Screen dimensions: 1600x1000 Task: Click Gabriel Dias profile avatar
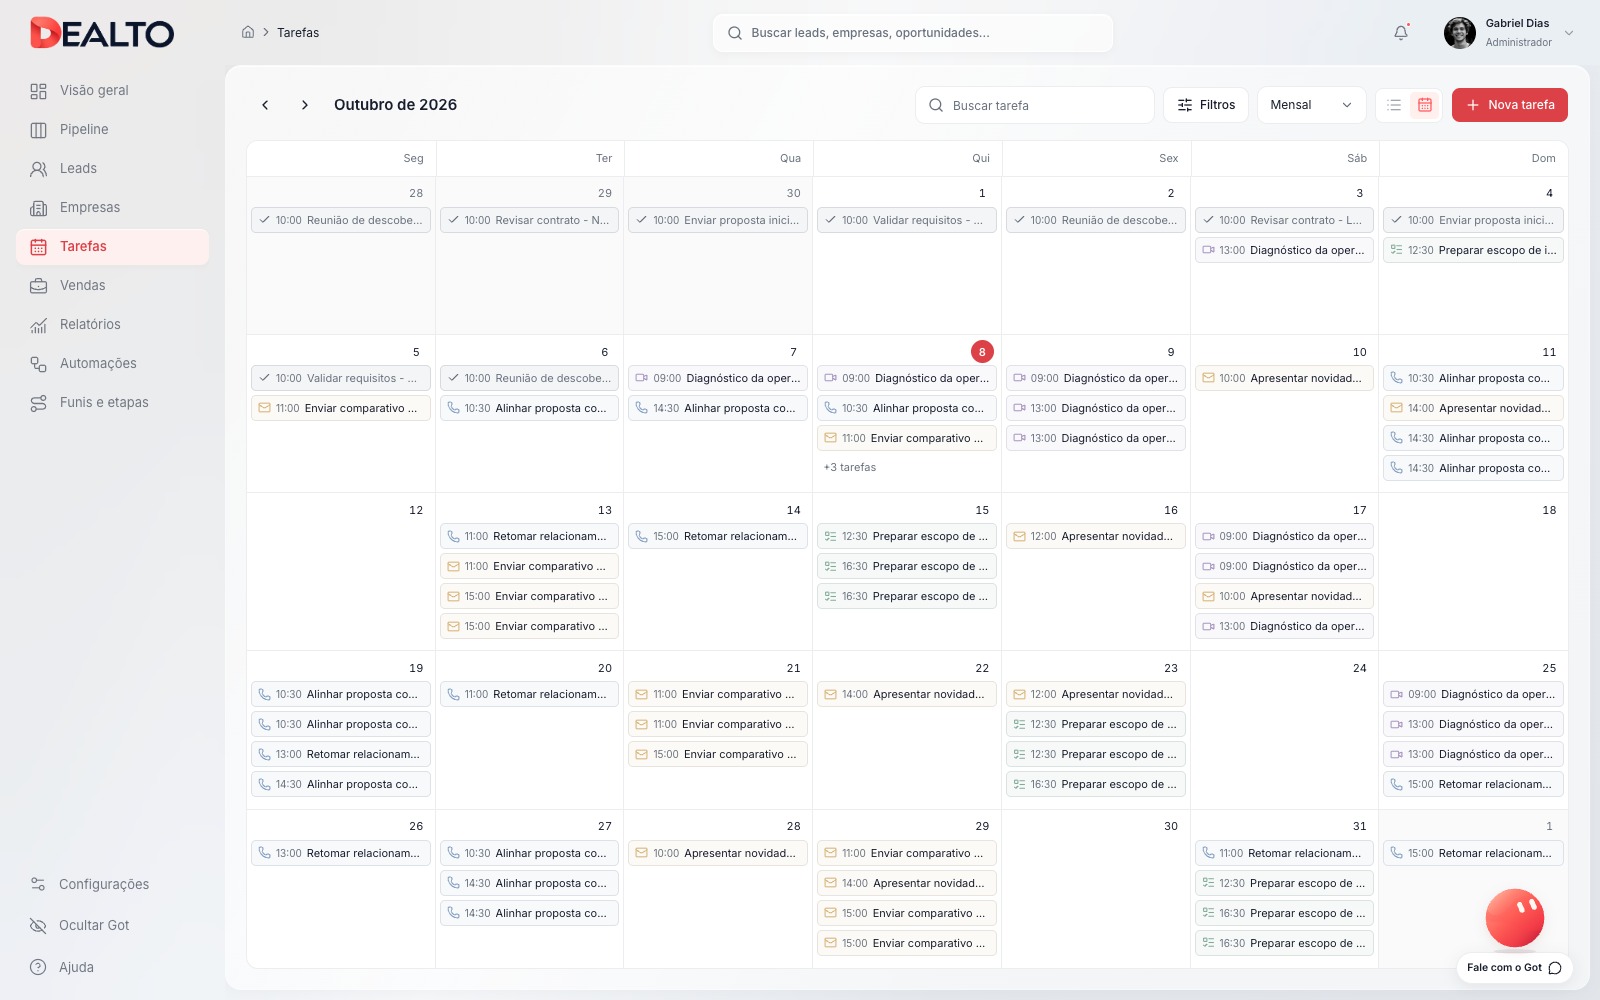(x=1459, y=33)
